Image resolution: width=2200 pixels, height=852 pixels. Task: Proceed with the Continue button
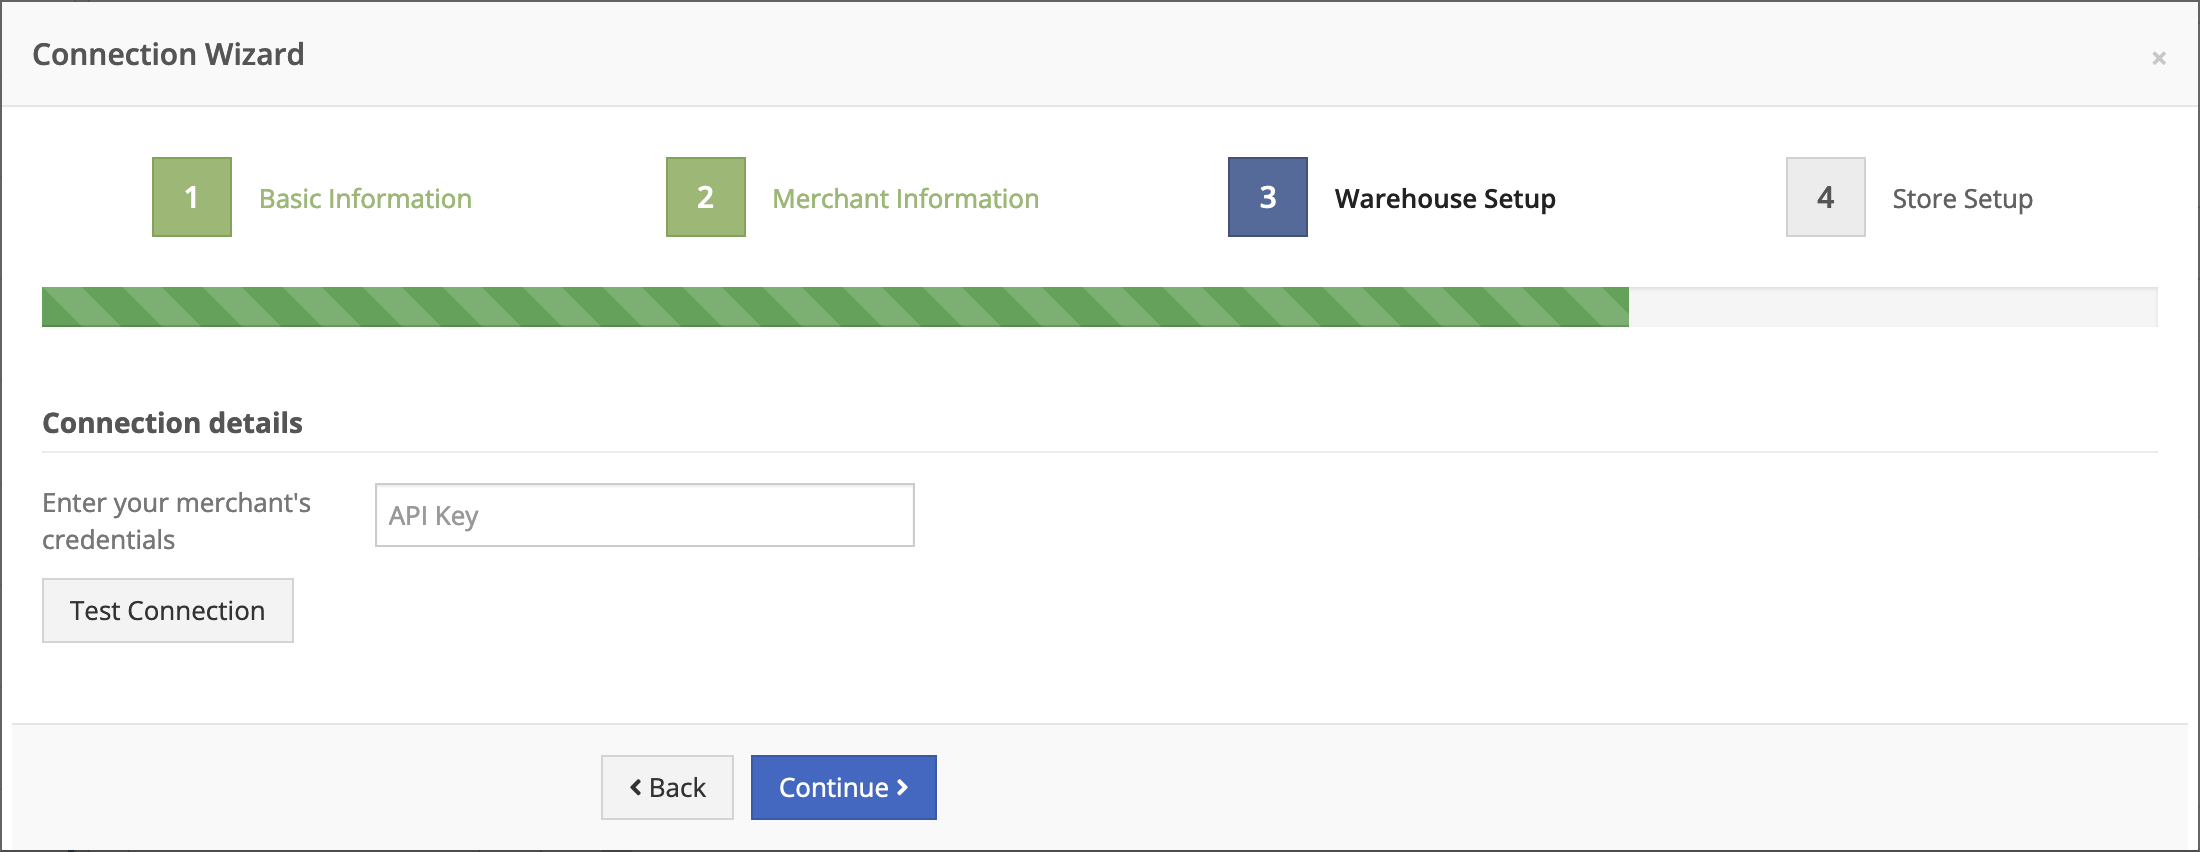[843, 788]
